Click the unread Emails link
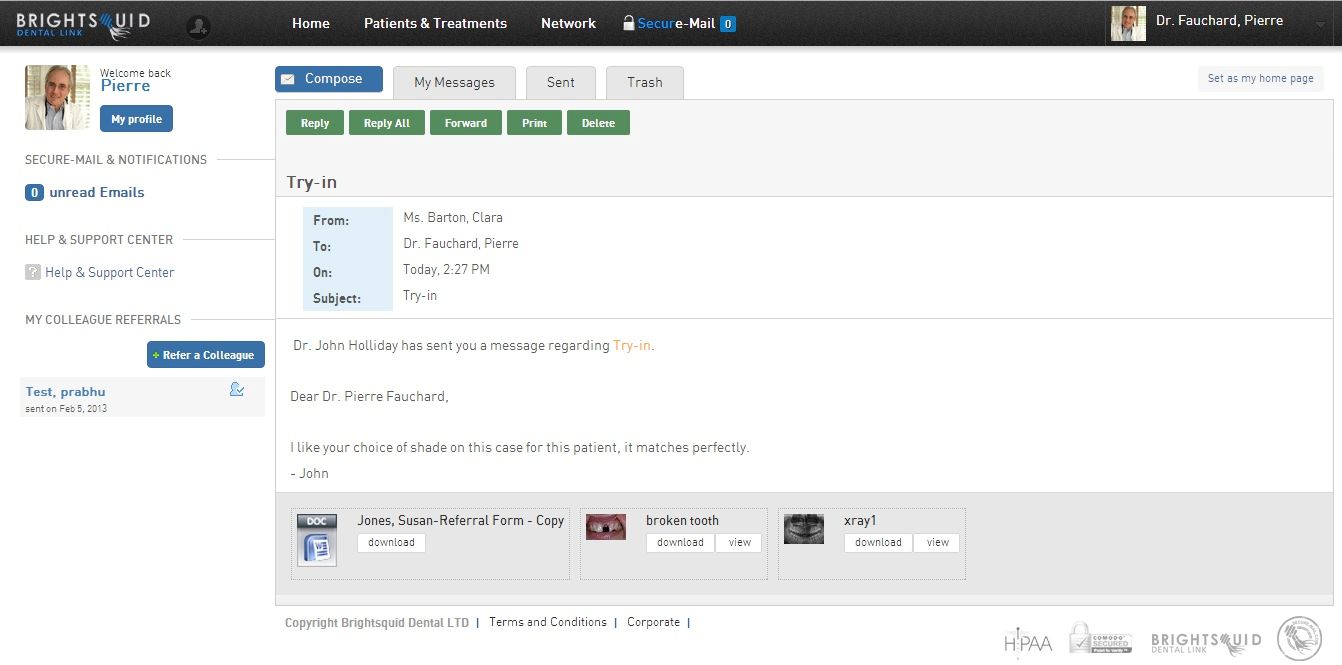The image size is (1342, 665). click(x=97, y=192)
